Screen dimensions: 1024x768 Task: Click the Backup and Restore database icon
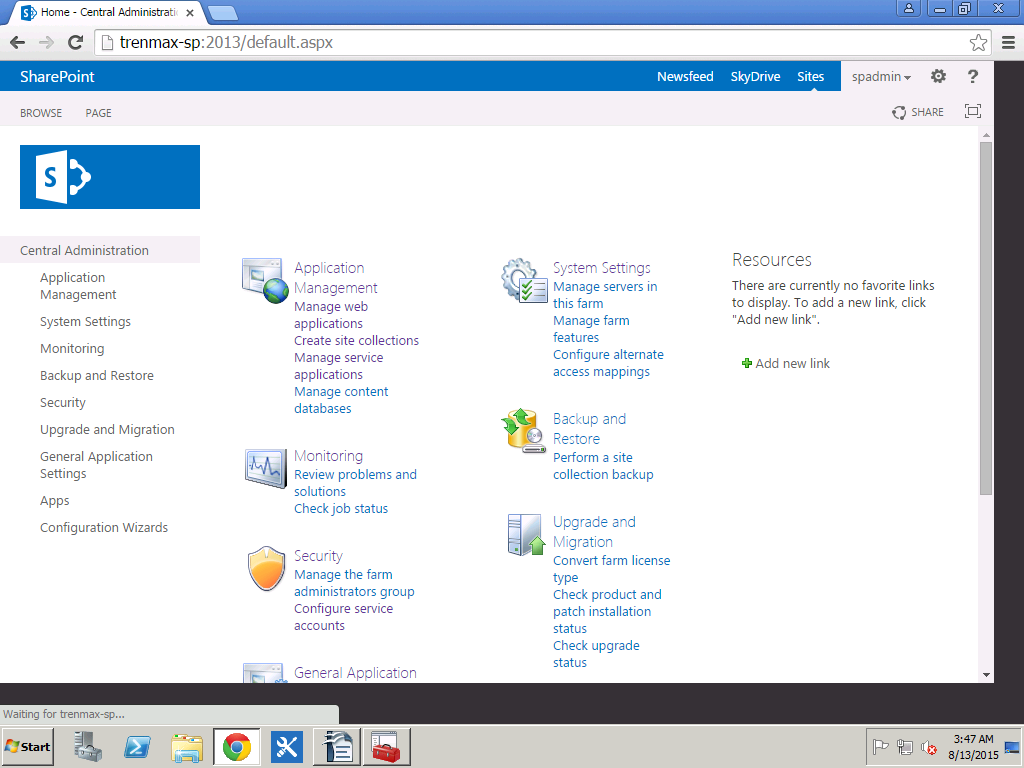click(x=524, y=431)
